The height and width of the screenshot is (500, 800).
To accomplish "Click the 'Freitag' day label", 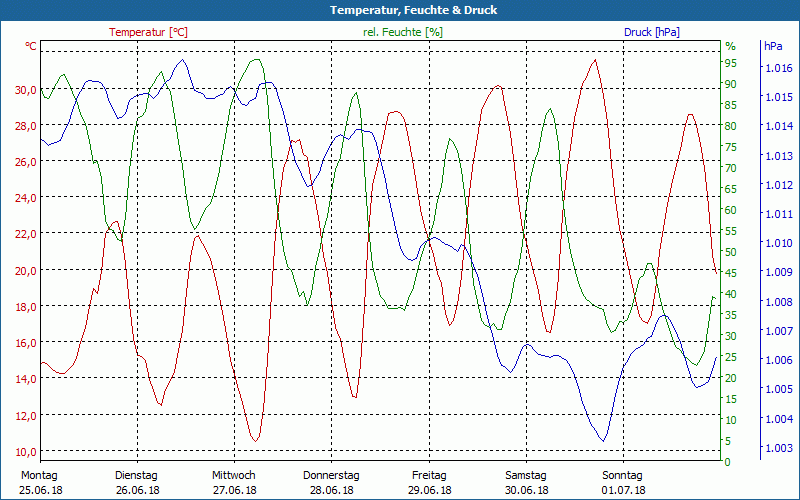I will pyautogui.click(x=429, y=476).
